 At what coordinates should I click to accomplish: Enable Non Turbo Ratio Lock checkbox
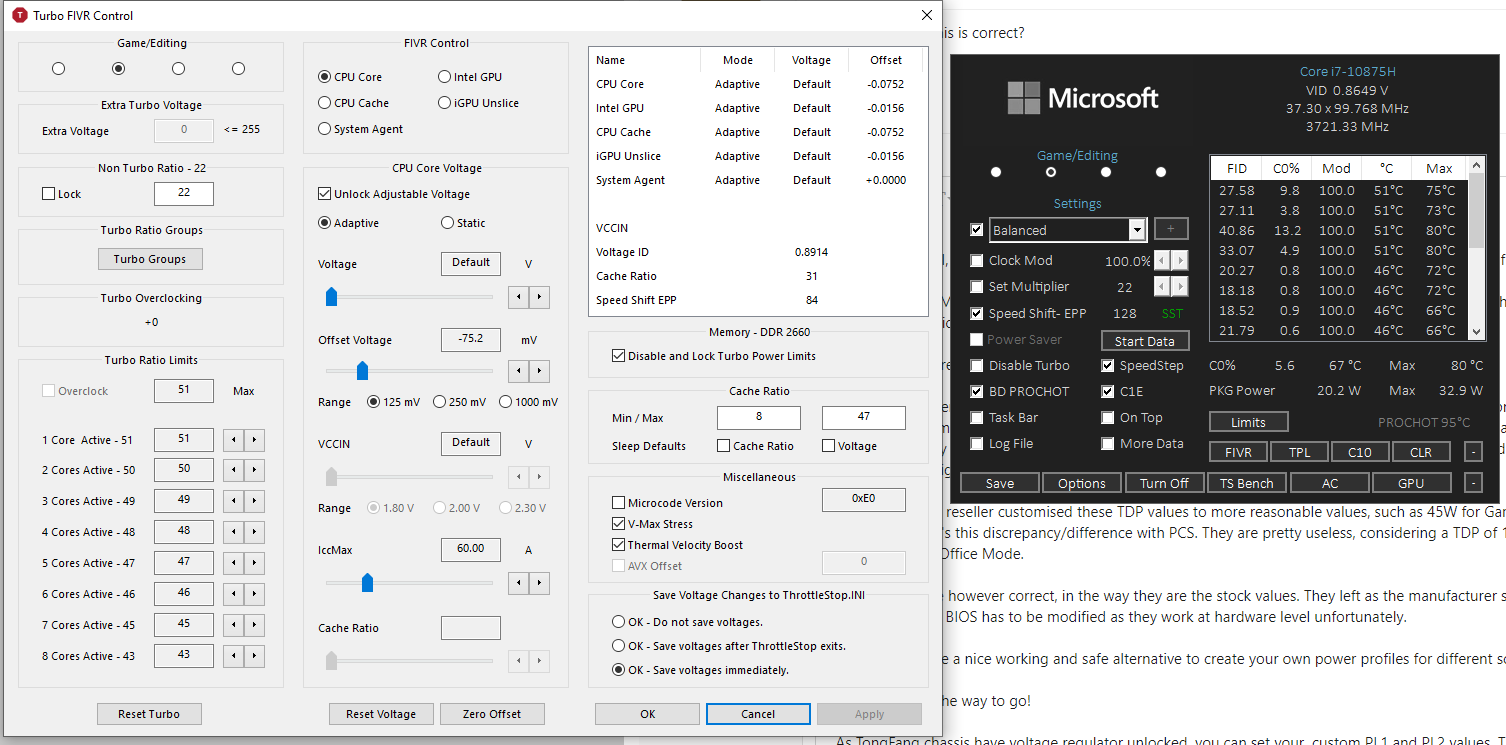tap(49, 194)
